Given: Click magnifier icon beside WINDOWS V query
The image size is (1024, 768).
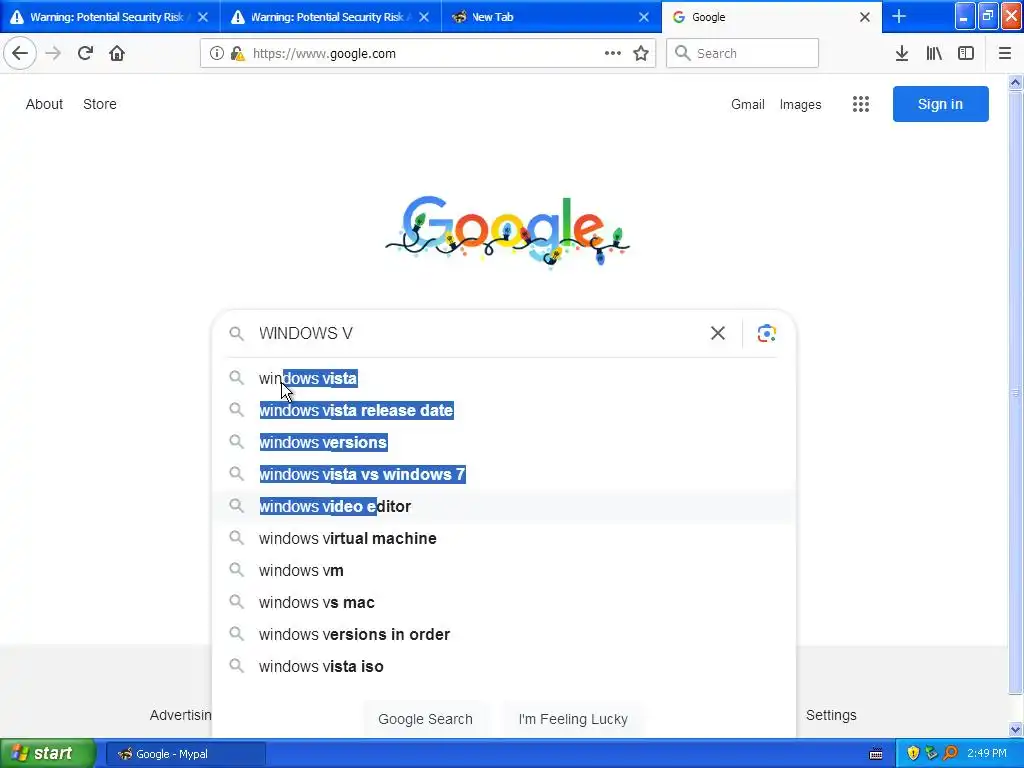Looking at the screenshot, I should click(236, 334).
